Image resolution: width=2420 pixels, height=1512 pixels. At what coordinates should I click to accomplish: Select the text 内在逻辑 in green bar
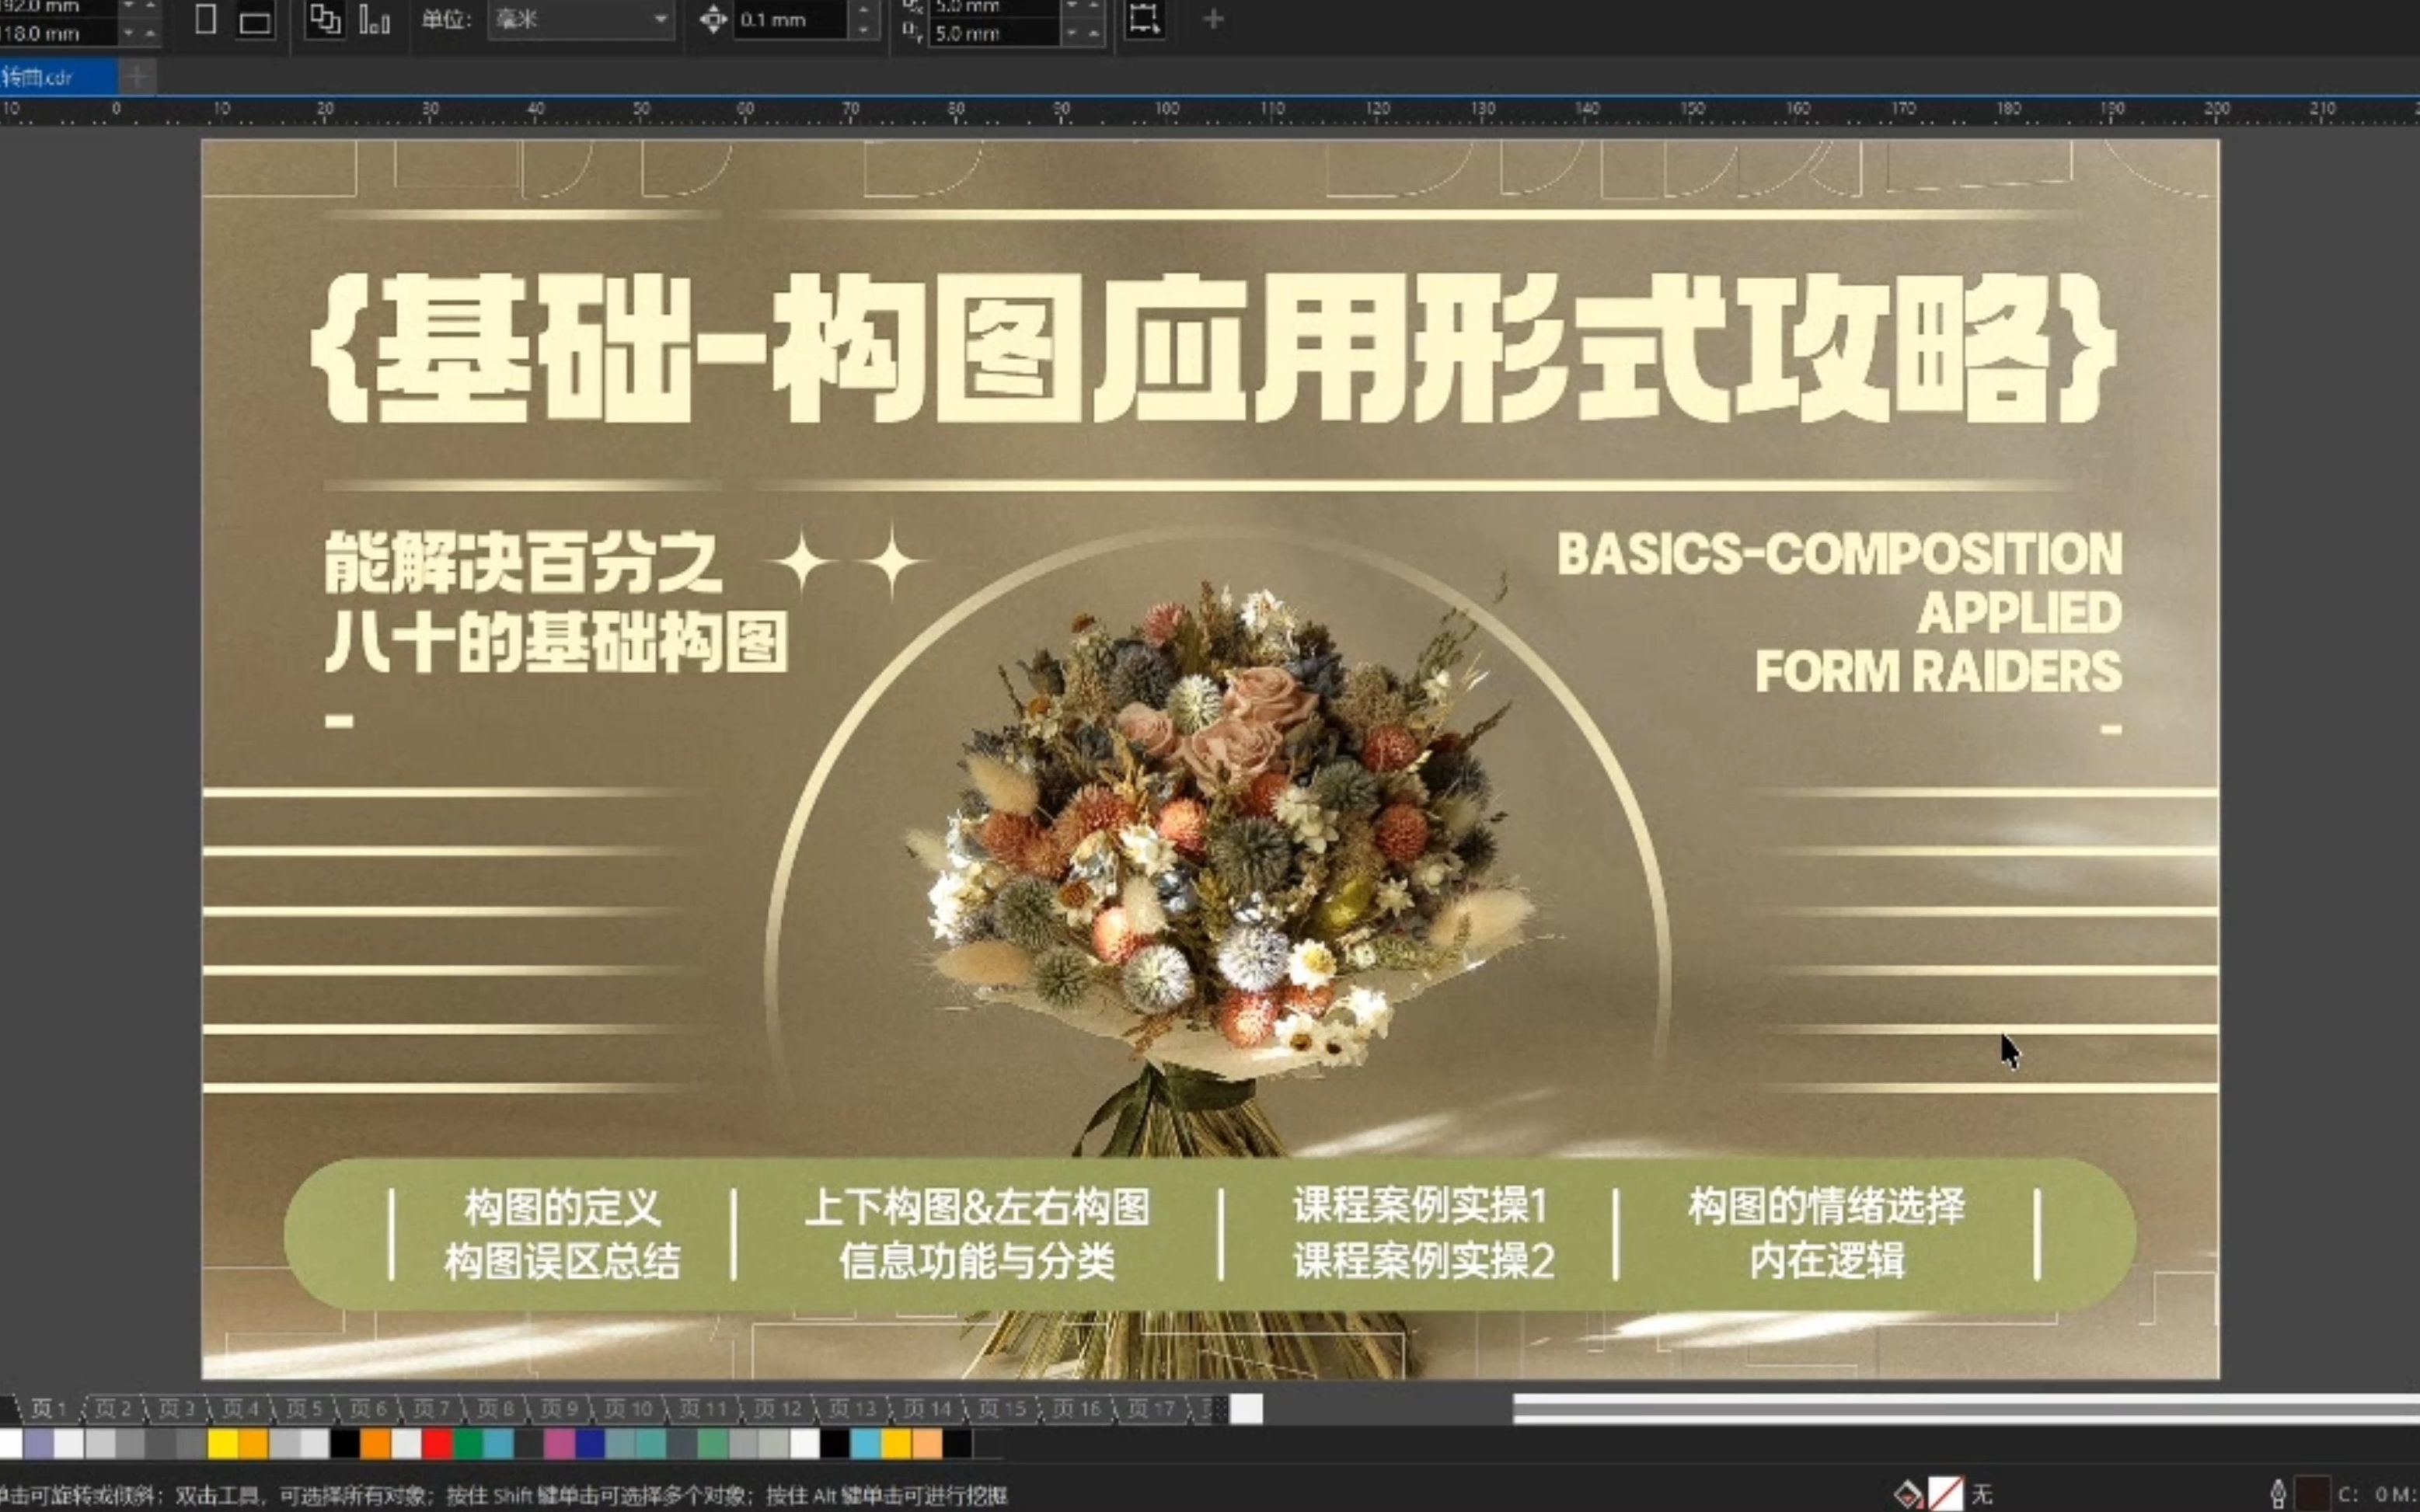[1827, 1260]
